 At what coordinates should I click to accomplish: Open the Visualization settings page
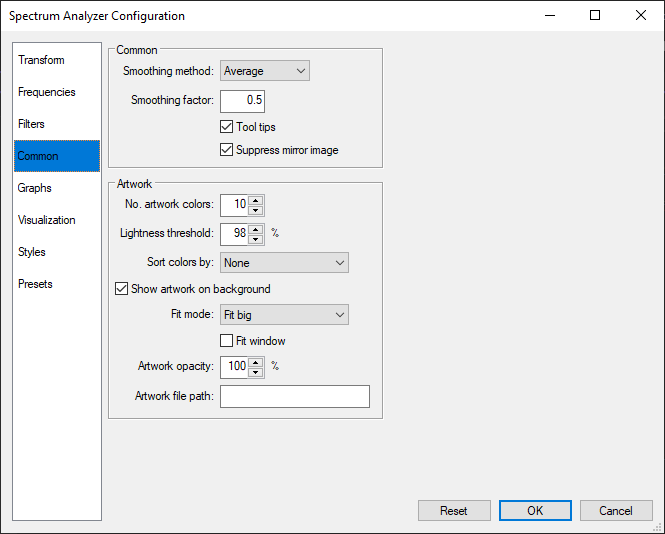pyautogui.click(x=46, y=220)
